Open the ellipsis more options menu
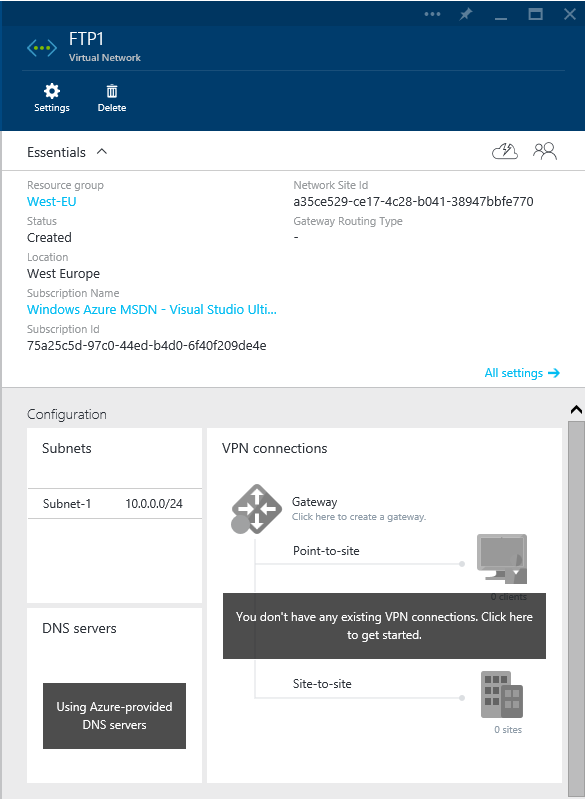This screenshot has width=585, height=799. [432, 14]
